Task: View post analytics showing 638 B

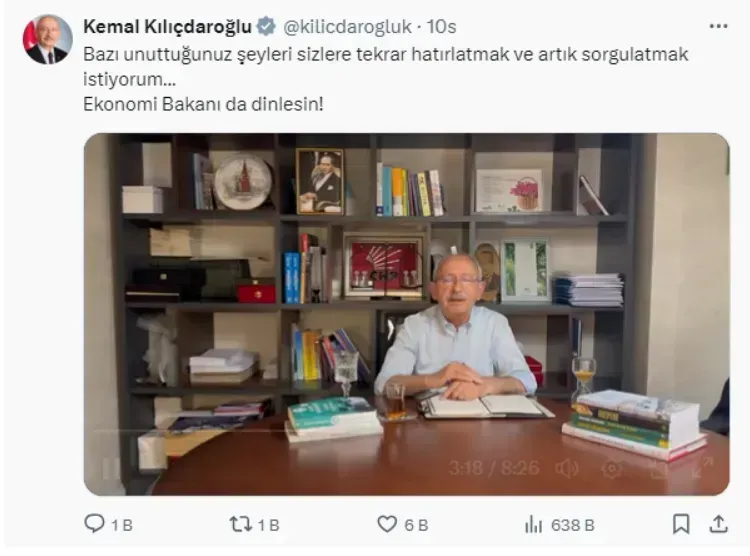Action: click(559, 525)
